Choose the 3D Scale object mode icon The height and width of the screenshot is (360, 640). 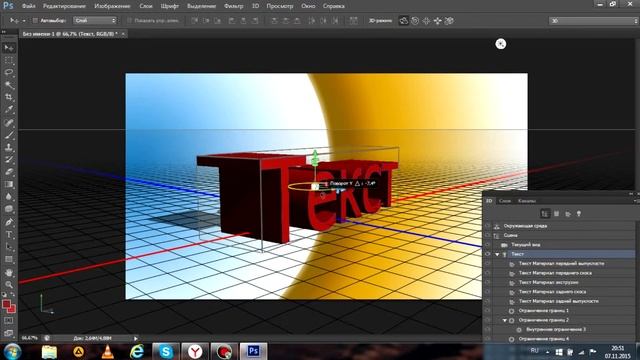pos(449,21)
